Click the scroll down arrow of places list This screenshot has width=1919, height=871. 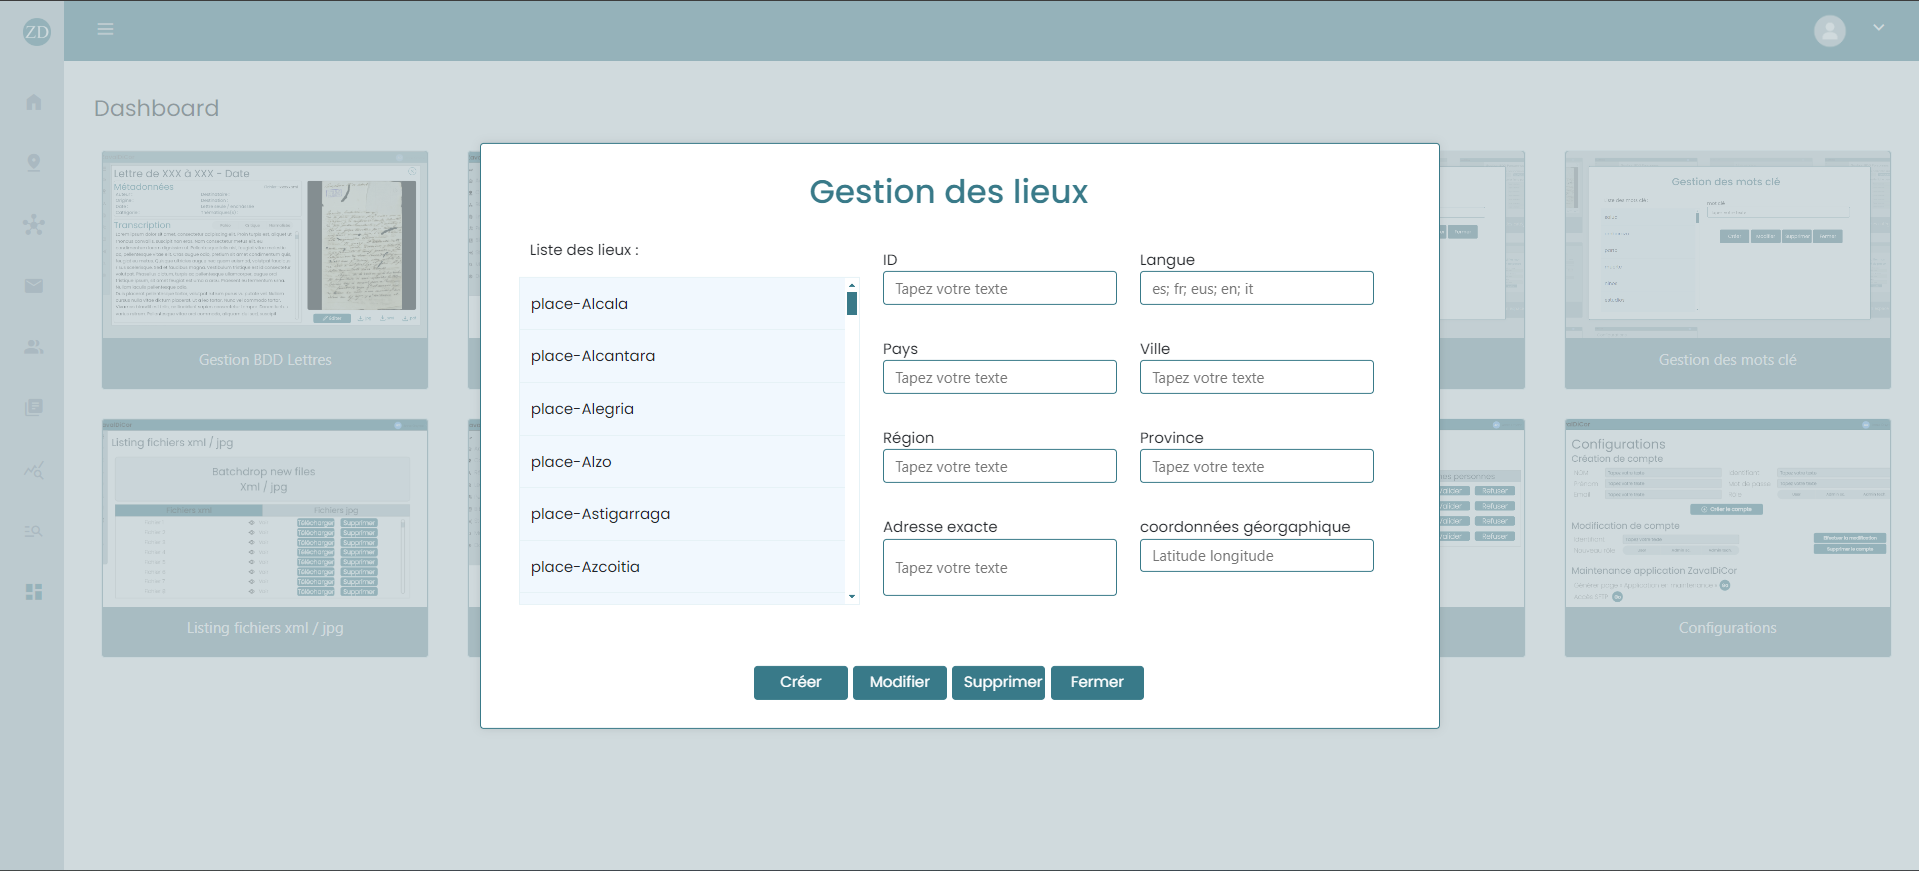click(852, 596)
